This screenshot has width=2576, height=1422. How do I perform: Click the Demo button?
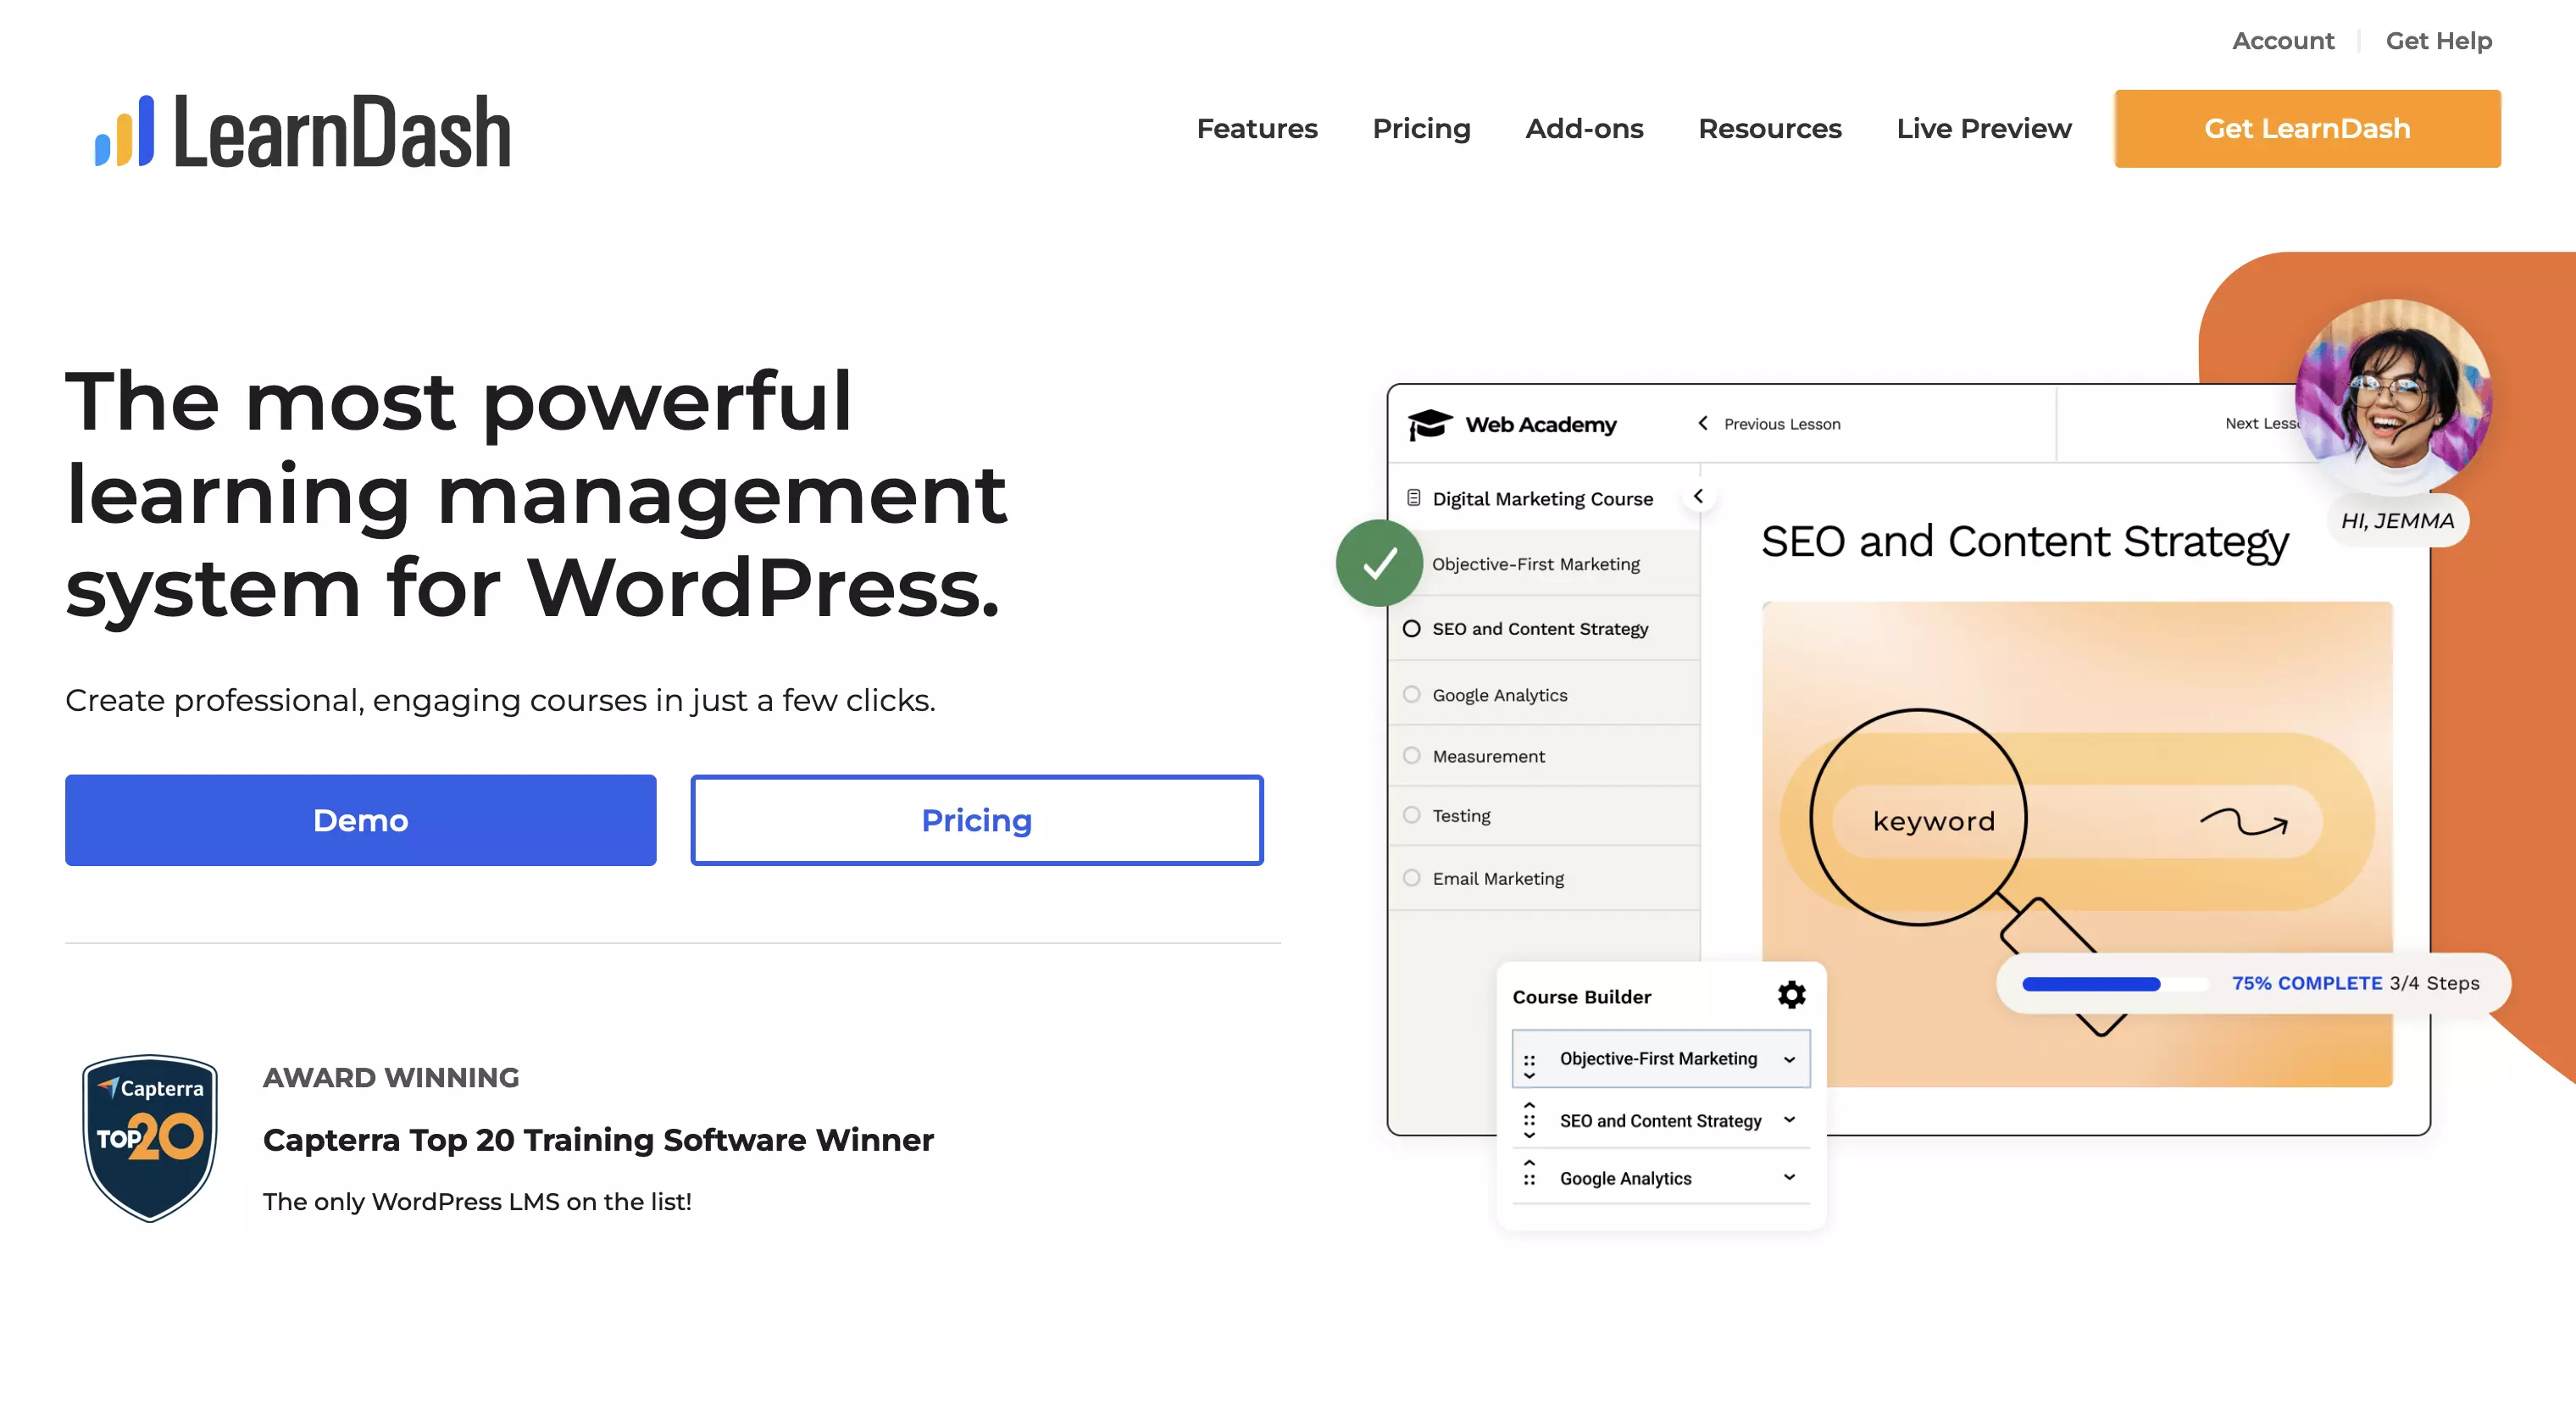point(359,819)
